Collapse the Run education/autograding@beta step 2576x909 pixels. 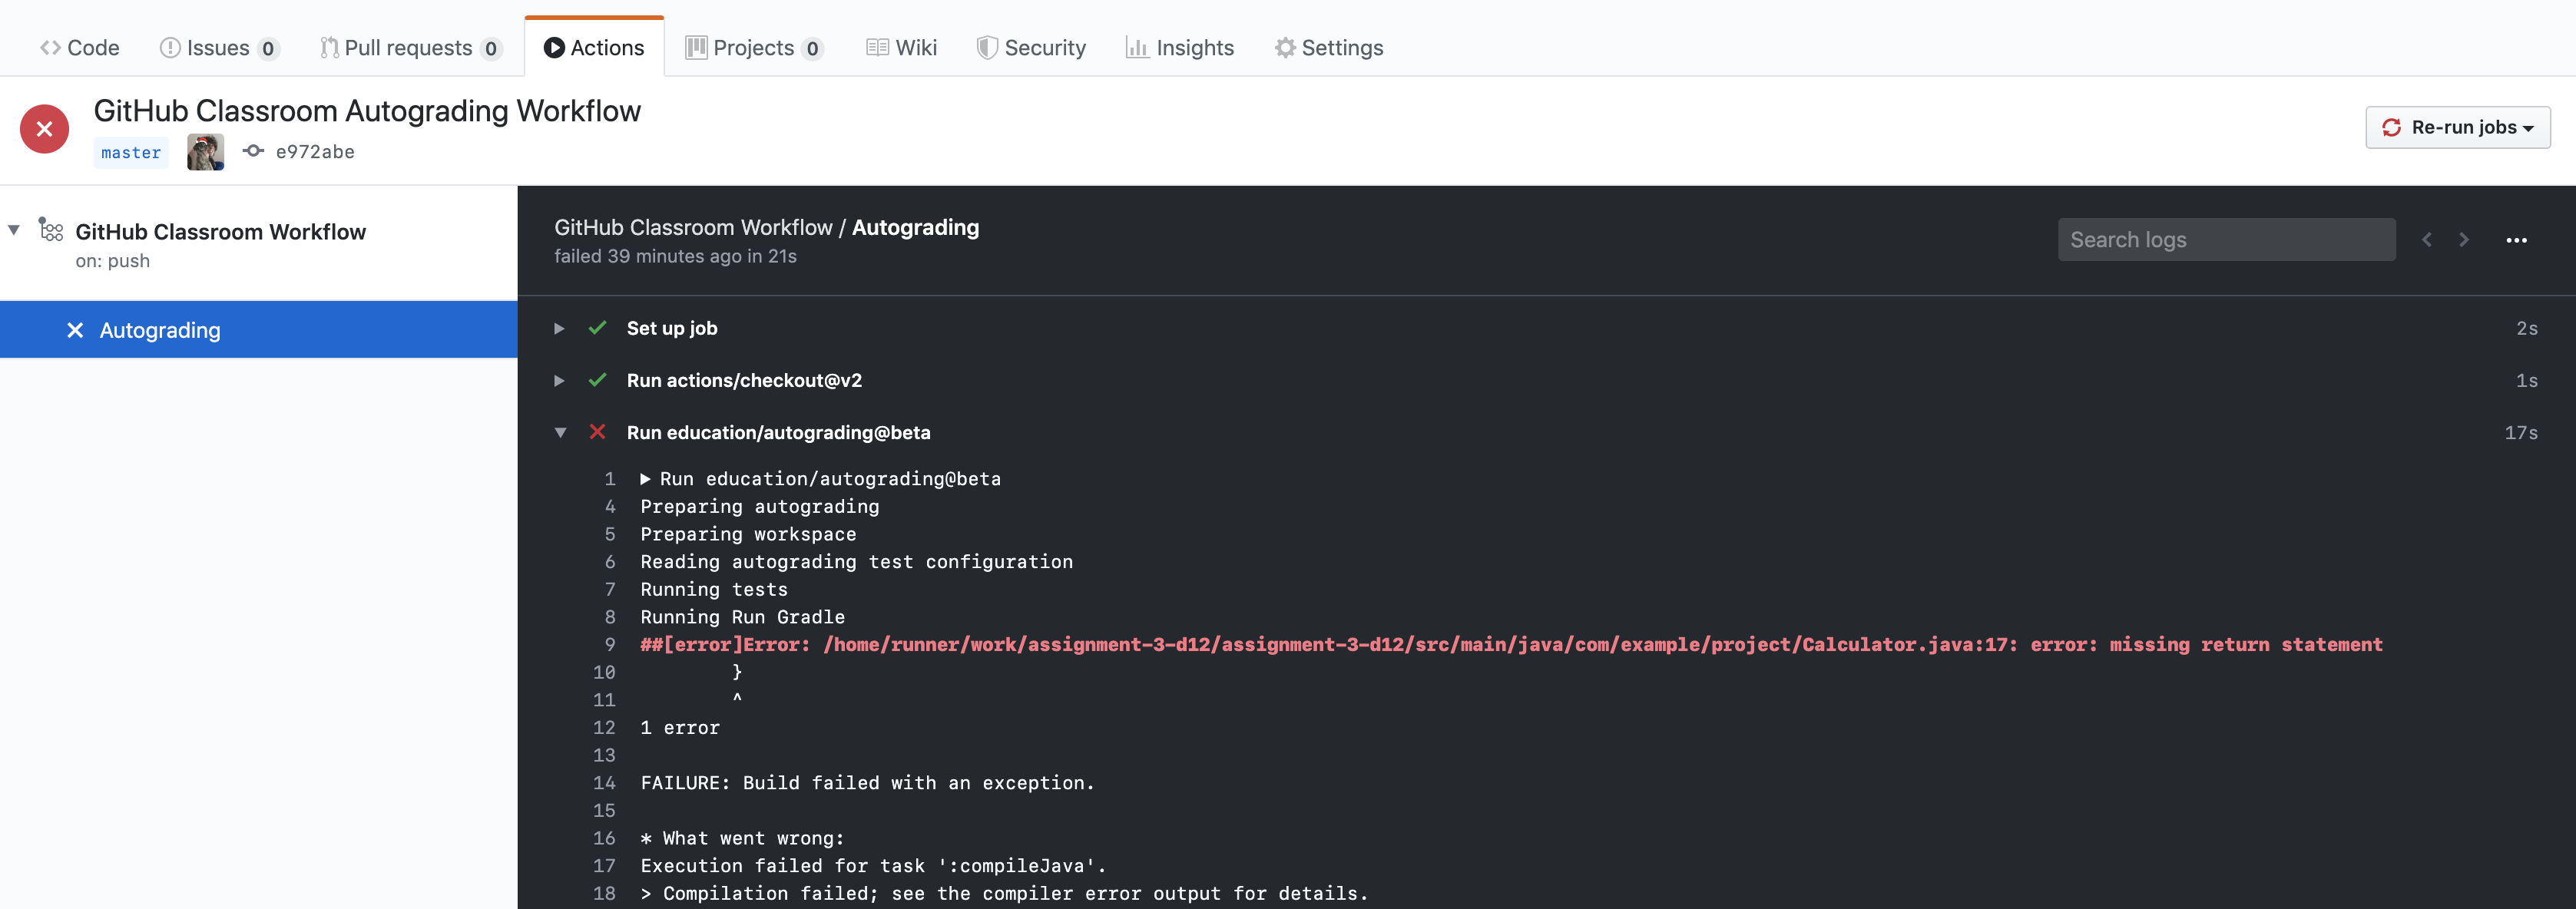(x=560, y=433)
